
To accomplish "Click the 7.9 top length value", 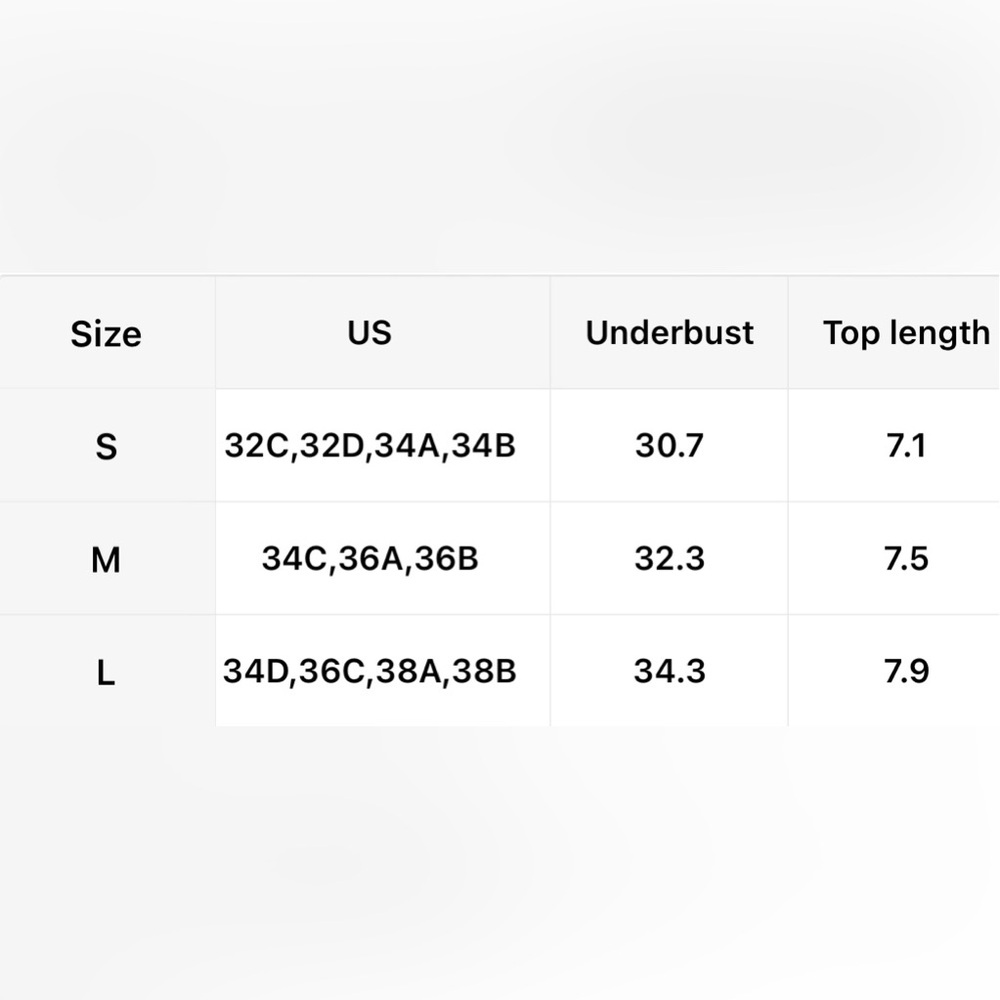I will pyautogui.click(x=906, y=671).
